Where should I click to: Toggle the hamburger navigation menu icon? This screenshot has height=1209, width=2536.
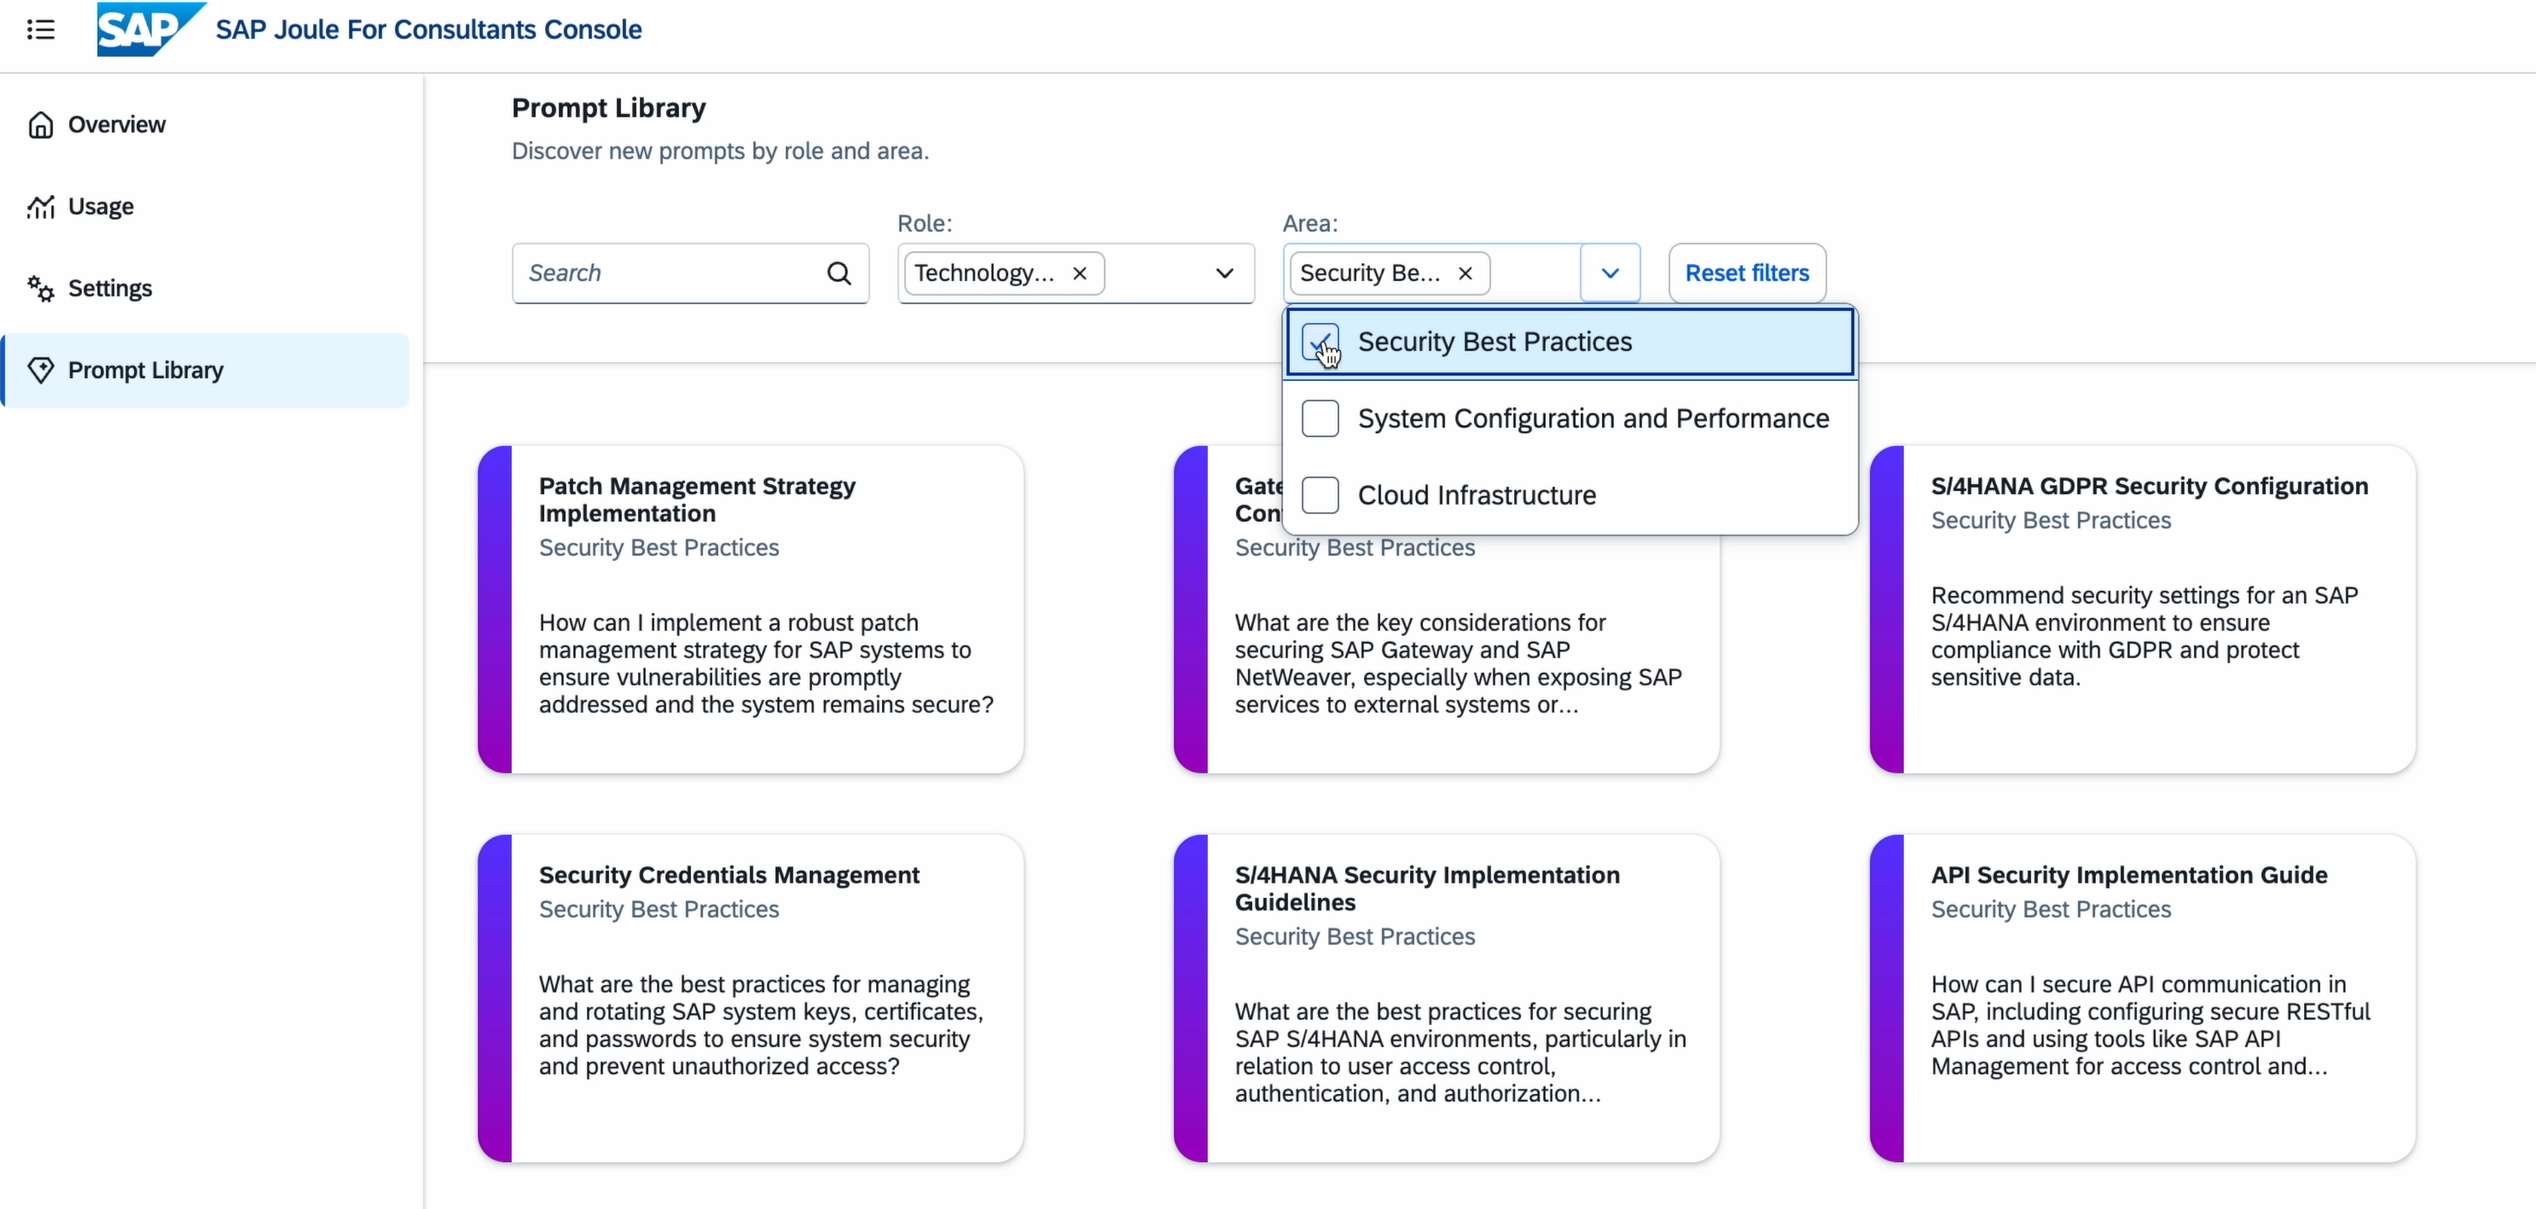(40, 29)
